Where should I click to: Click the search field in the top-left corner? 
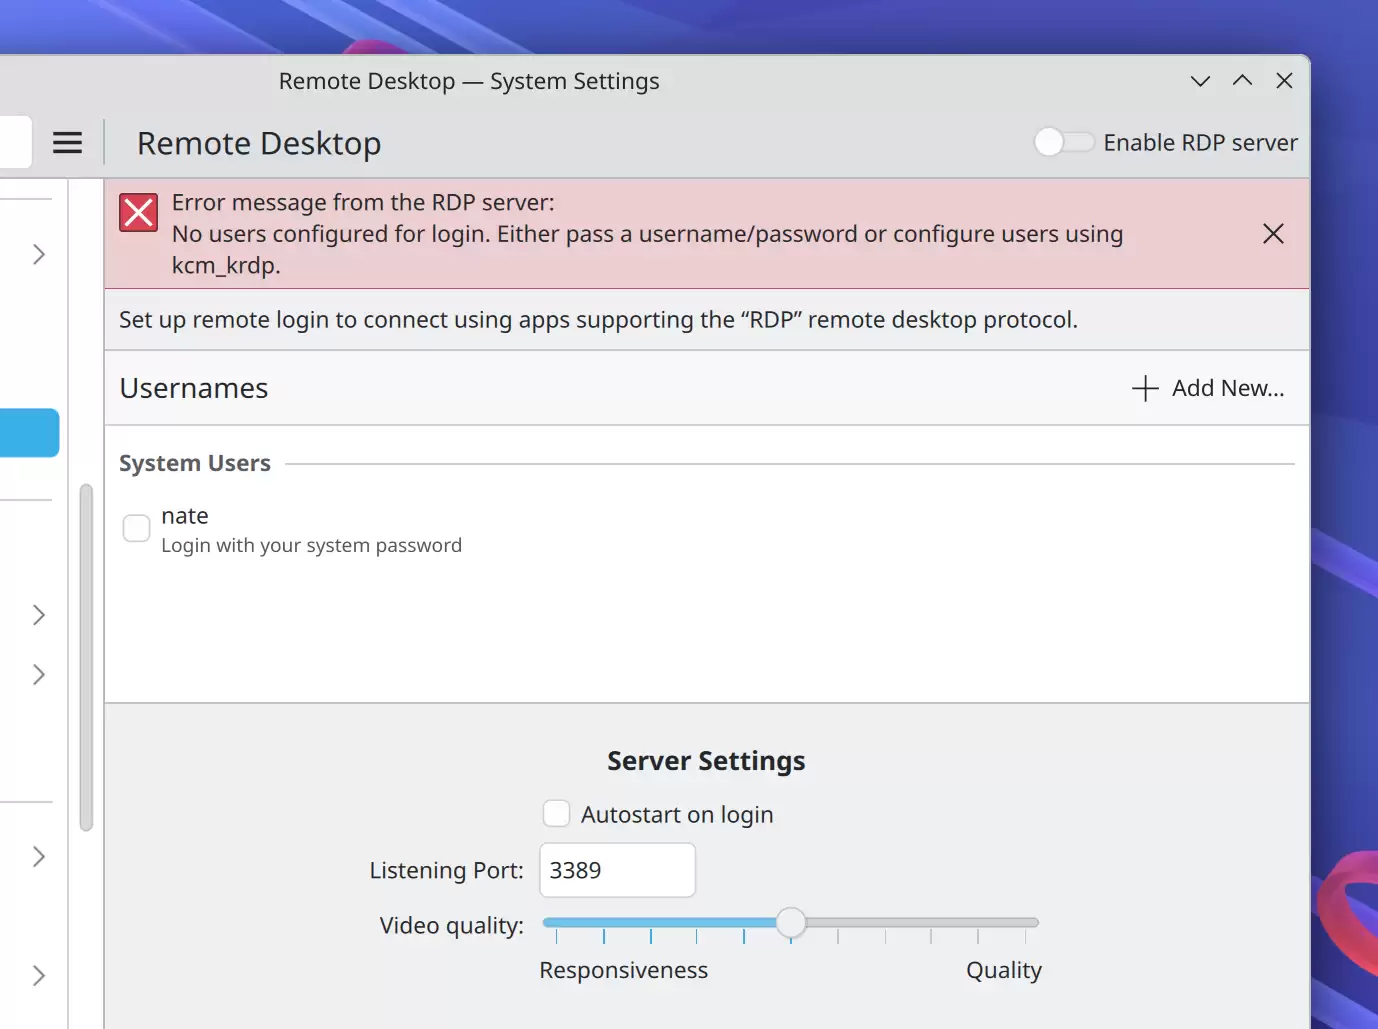coord(12,142)
